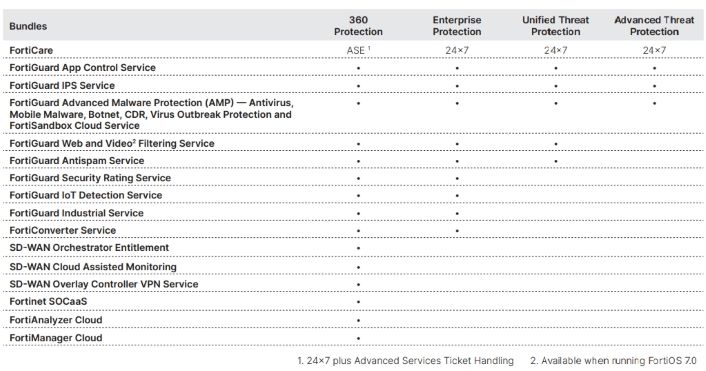Click the Unified Threat Protection header
Screen dimensions: 706x371
555,26
